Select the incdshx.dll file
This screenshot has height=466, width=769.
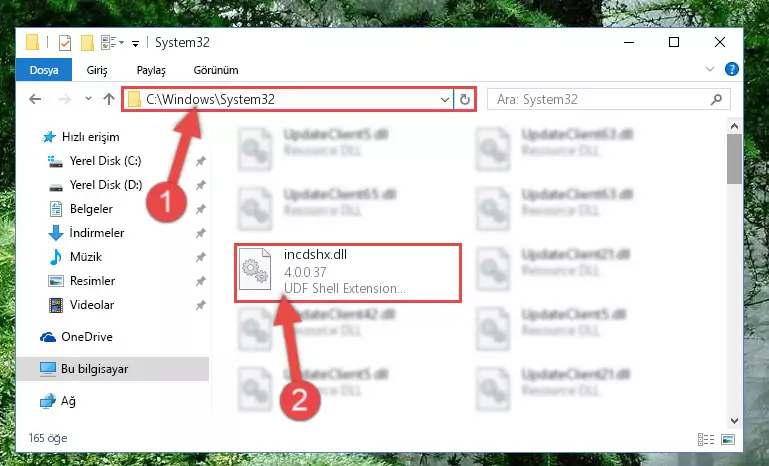[347, 272]
